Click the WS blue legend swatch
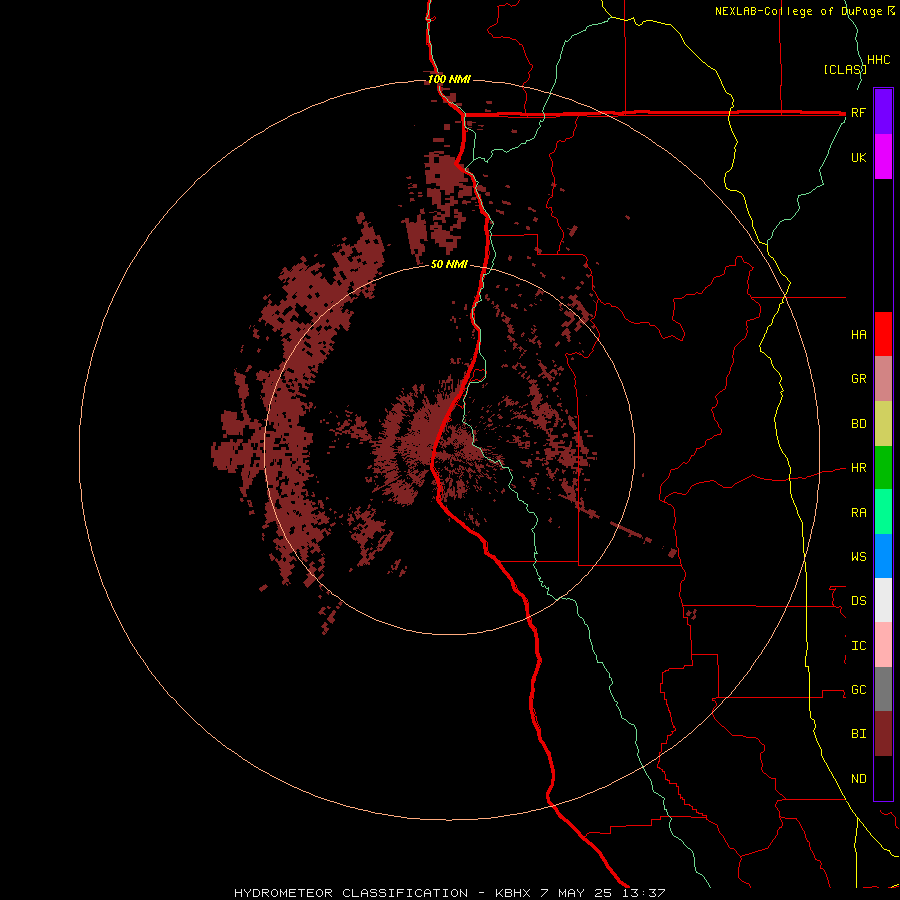900x900 pixels. 883,556
